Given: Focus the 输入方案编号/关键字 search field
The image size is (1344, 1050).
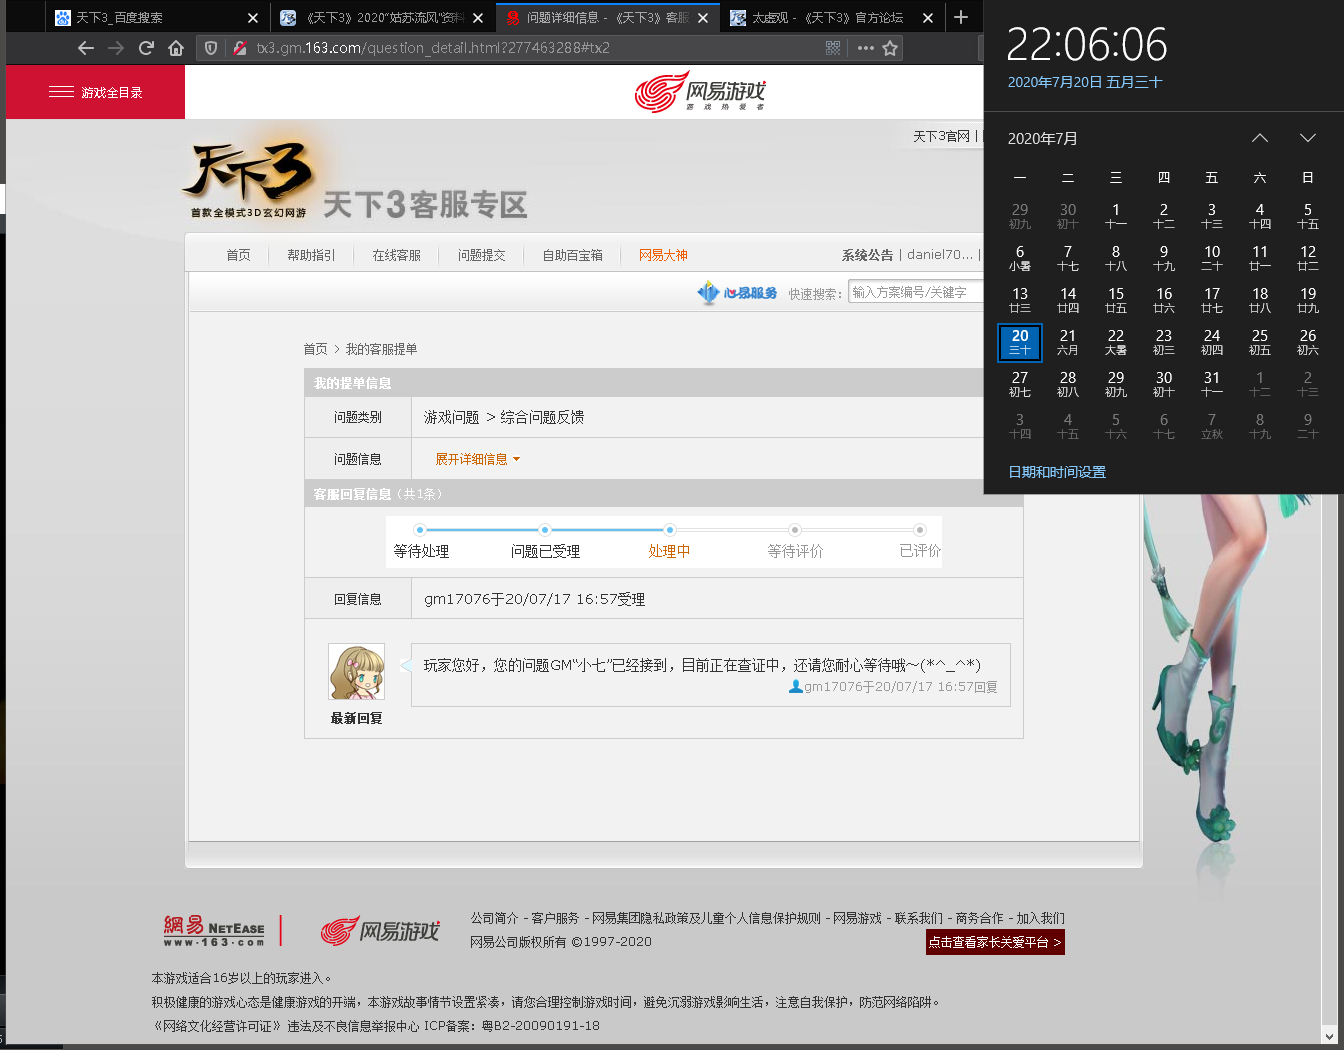Looking at the screenshot, I should pos(915,292).
